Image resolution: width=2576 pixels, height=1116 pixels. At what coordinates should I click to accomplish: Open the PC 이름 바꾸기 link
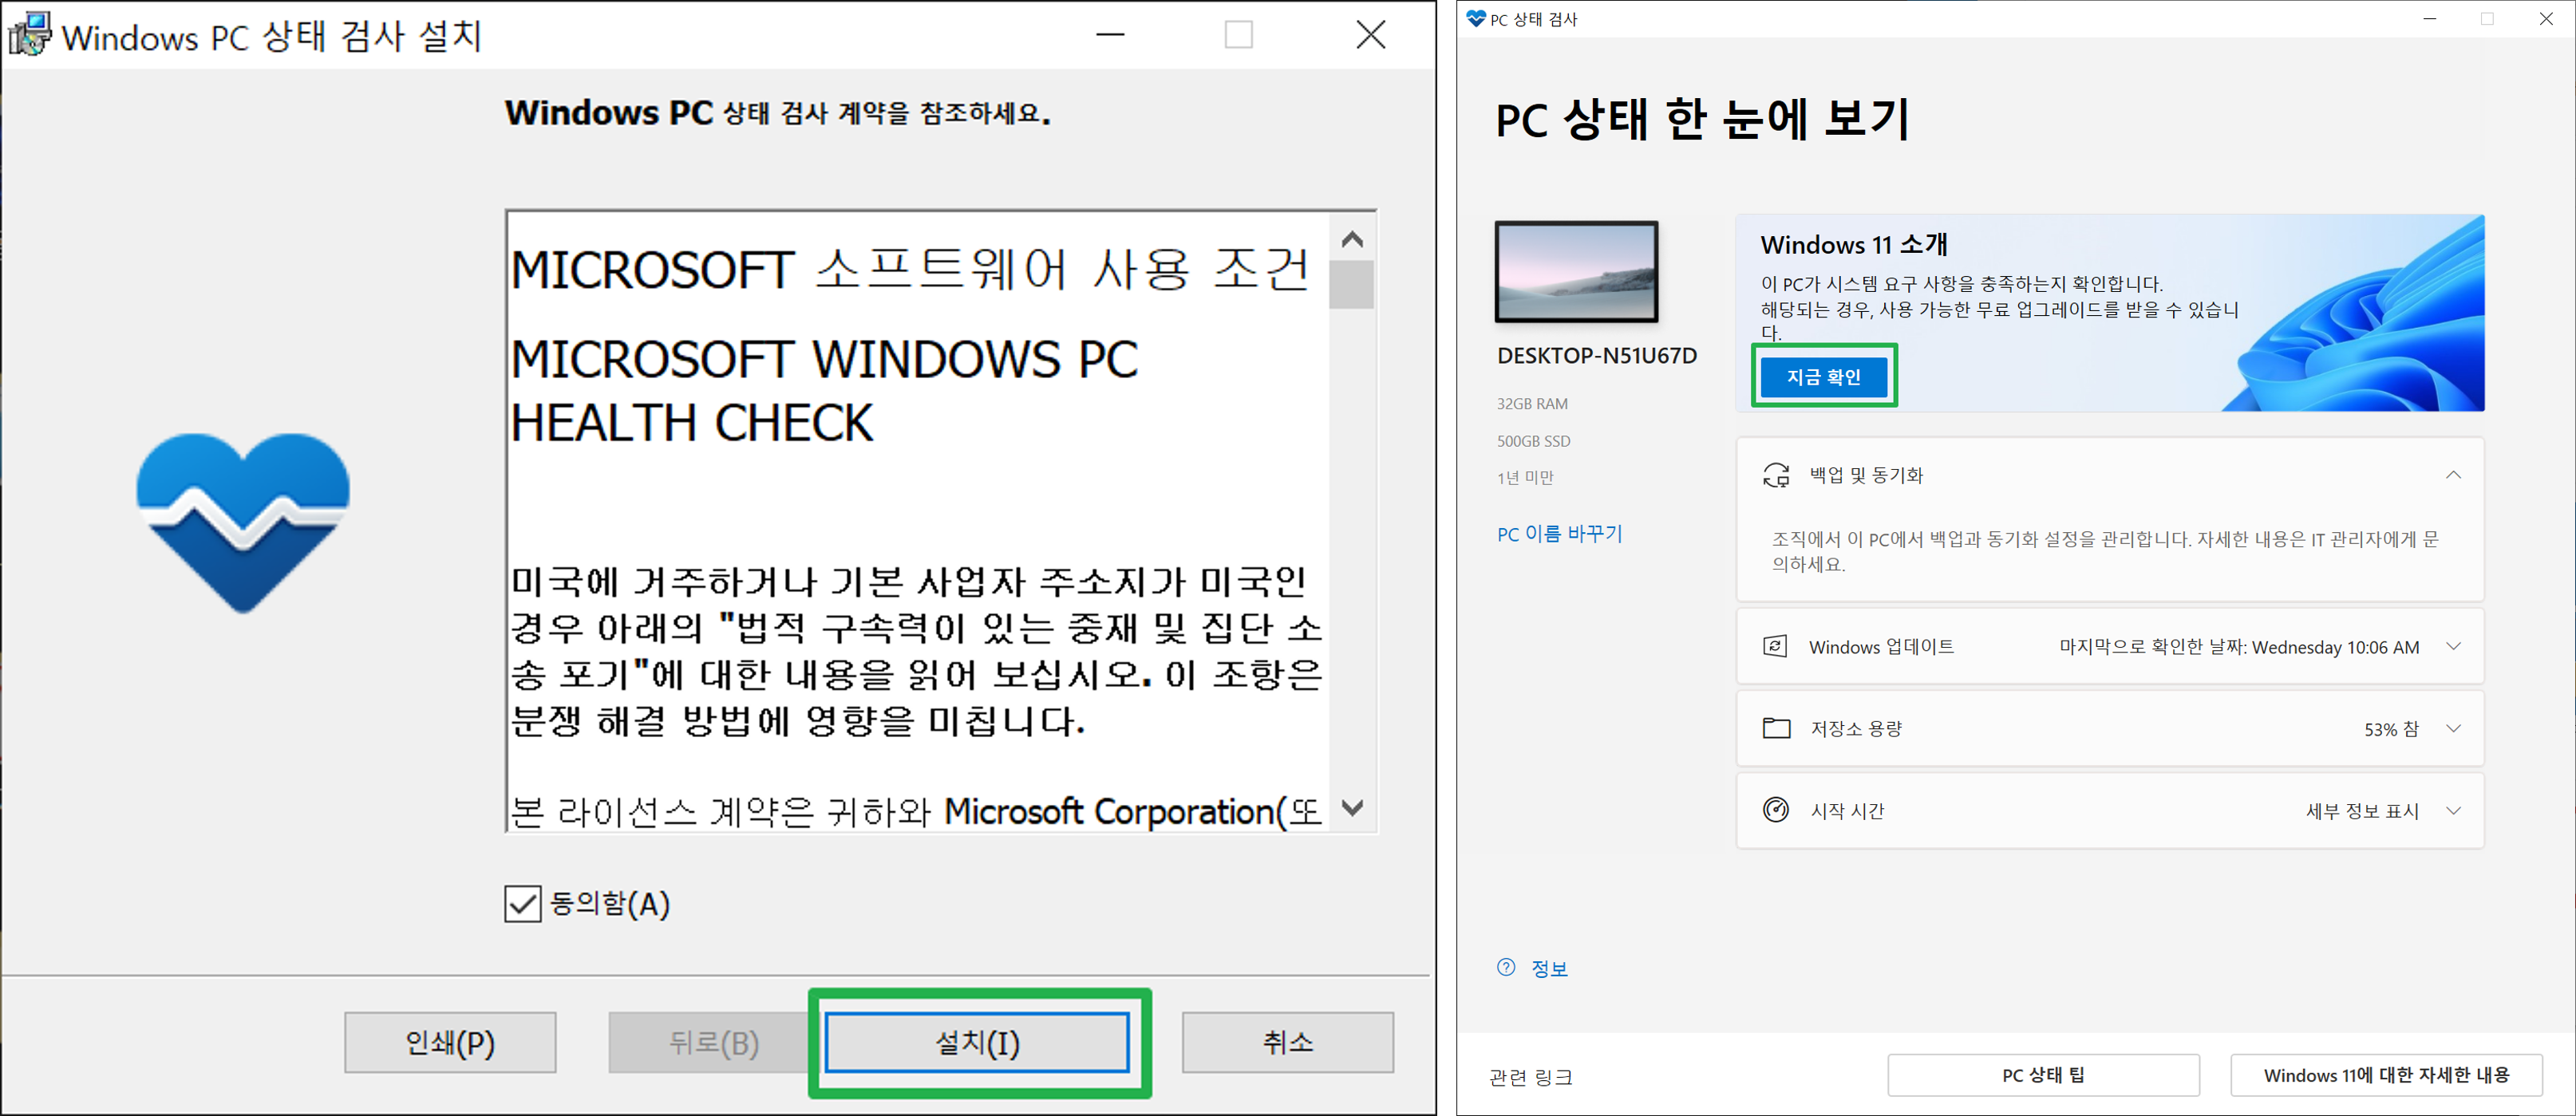coord(1559,534)
